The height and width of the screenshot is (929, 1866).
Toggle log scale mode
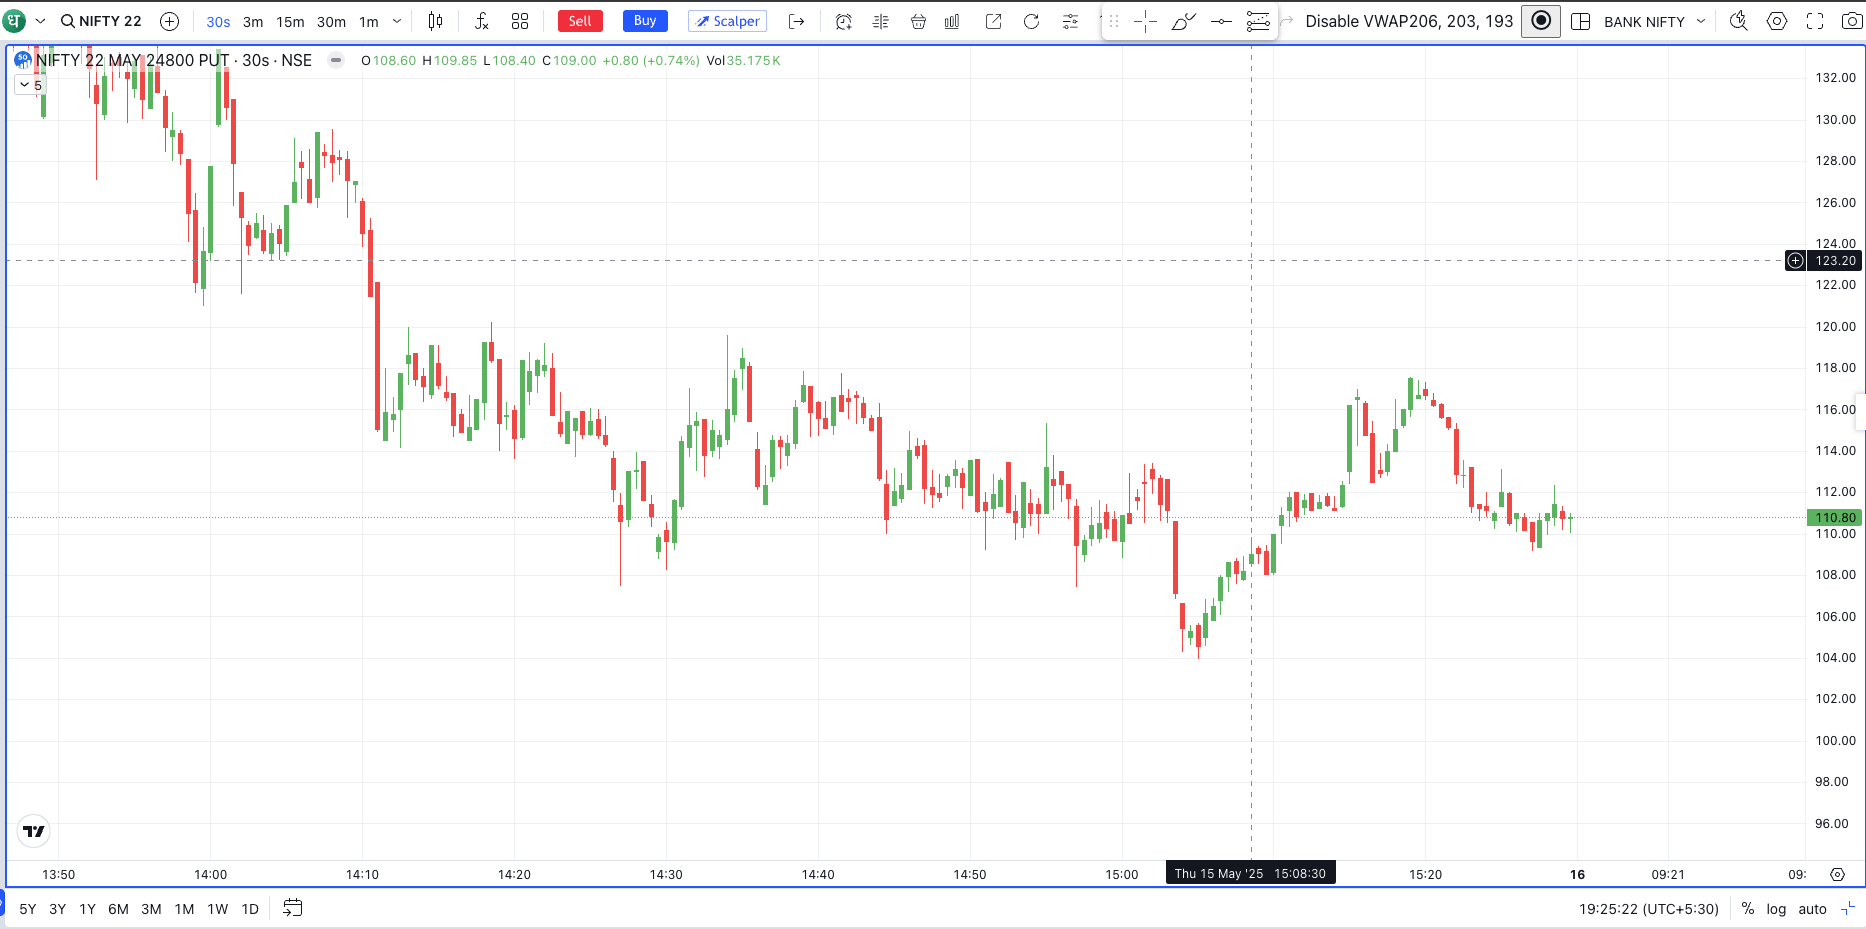1776,909
